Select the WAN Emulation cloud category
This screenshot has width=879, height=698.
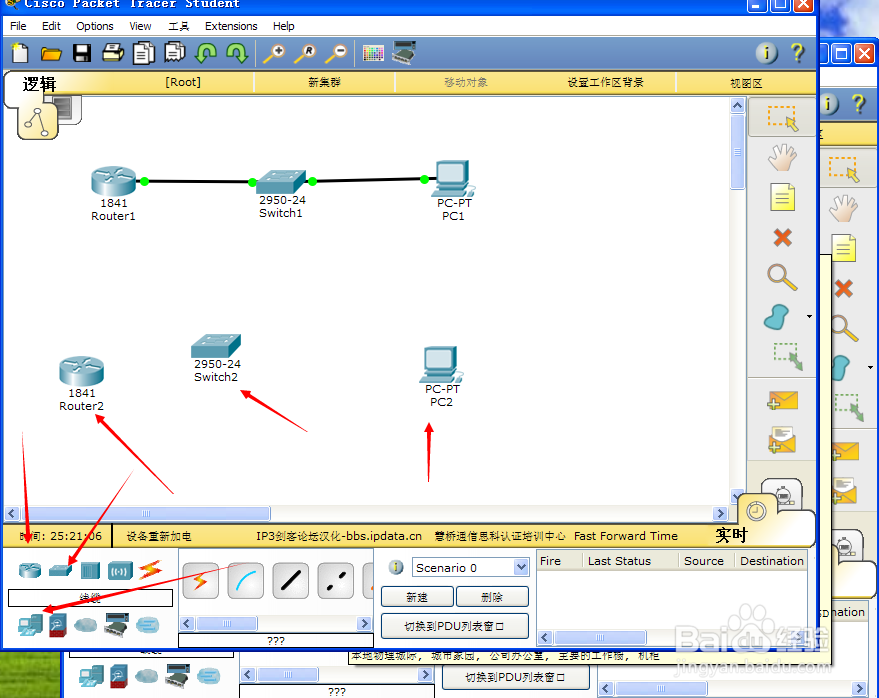(85, 625)
